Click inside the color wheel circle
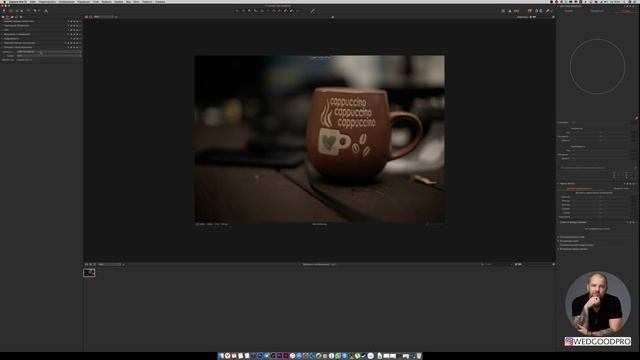 click(597, 67)
